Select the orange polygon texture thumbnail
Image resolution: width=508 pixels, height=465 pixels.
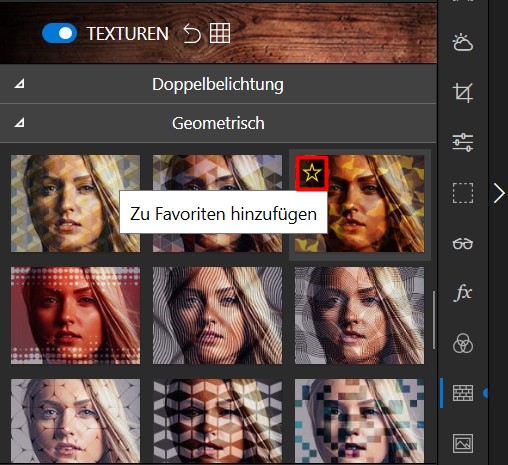coord(359,203)
